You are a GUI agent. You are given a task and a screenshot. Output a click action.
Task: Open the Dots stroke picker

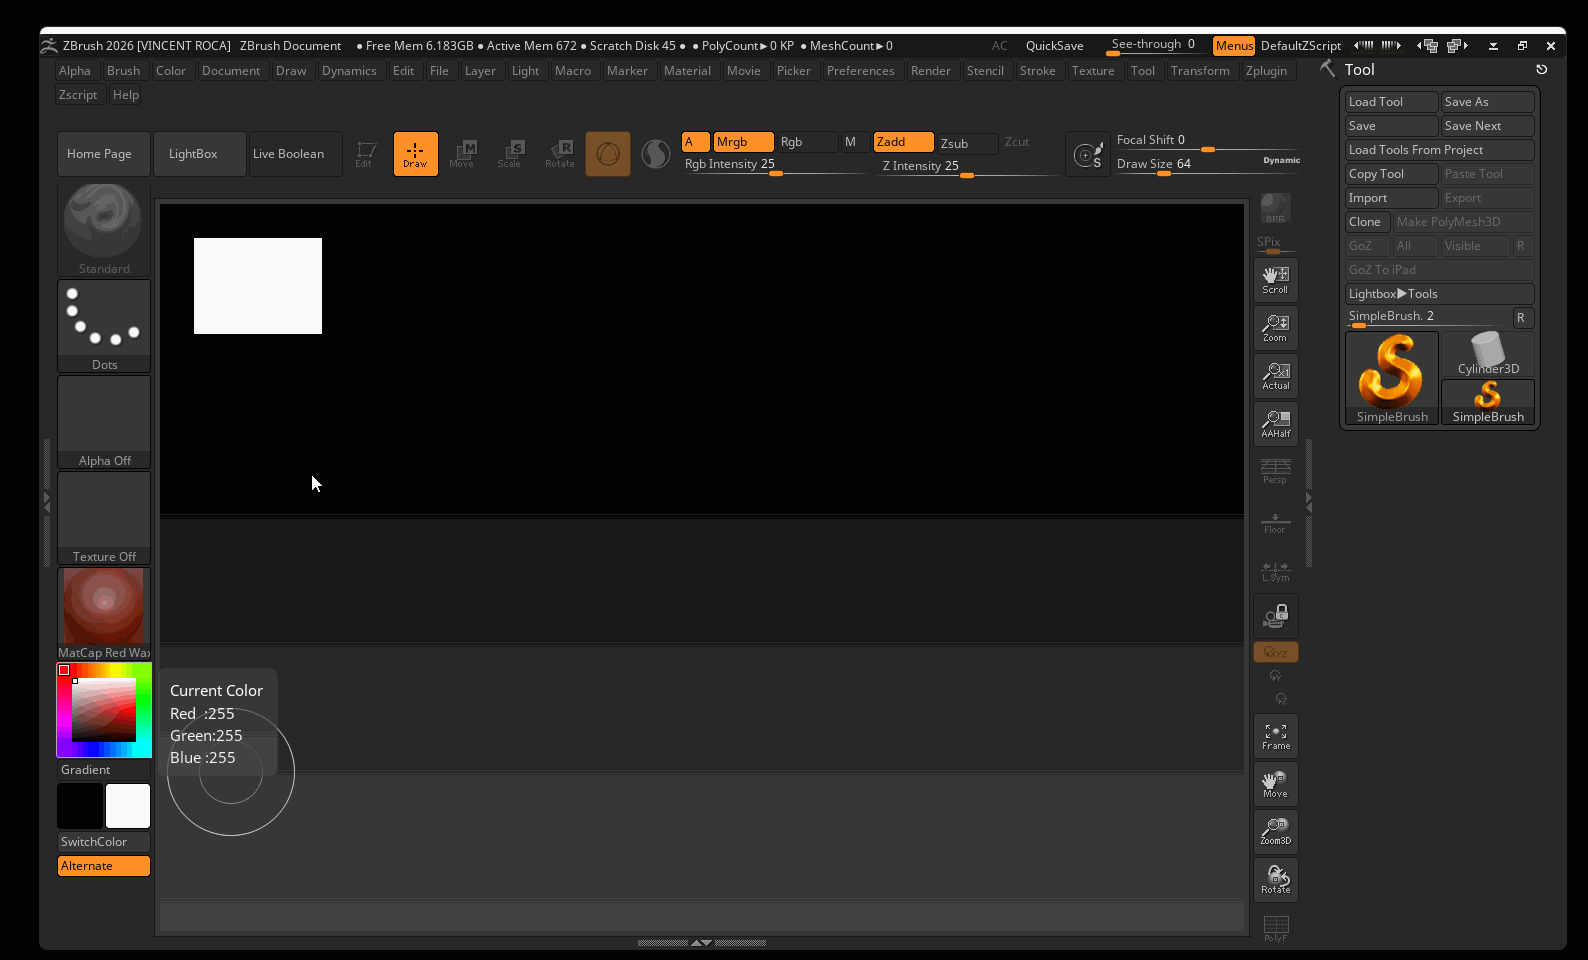tap(104, 325)
